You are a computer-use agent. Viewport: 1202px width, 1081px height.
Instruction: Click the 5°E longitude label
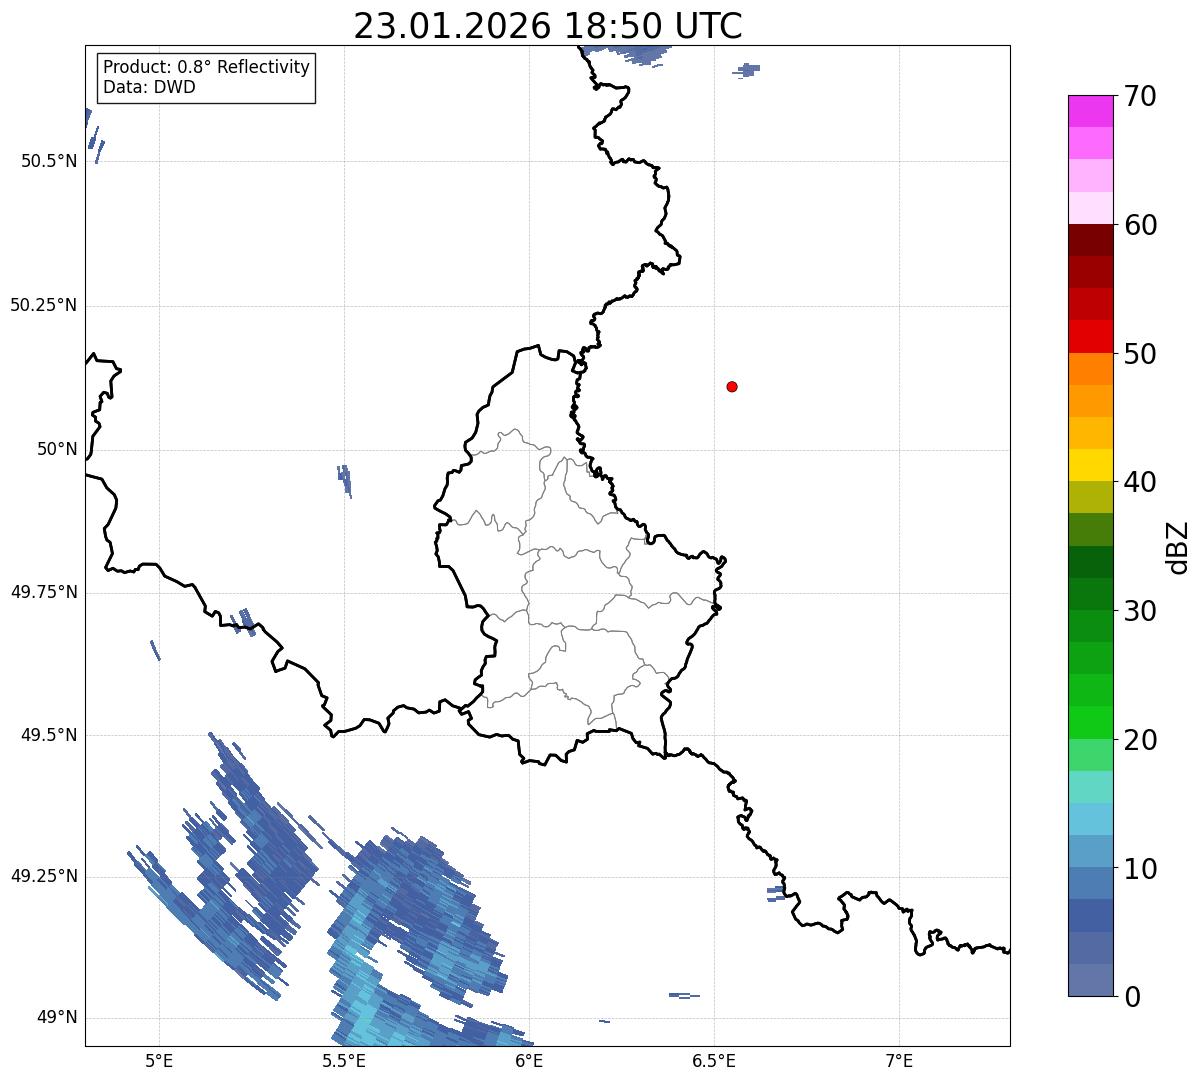coord(159,1060)
